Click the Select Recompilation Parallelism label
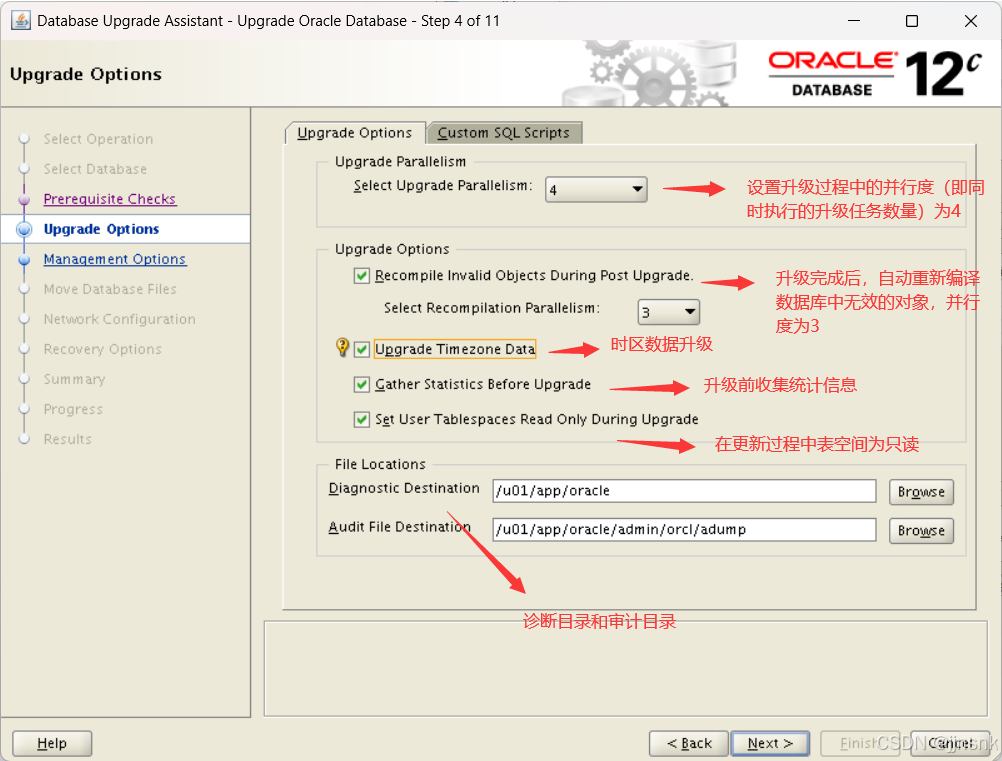Screen dimensions: 1002x761 (491, 308)
